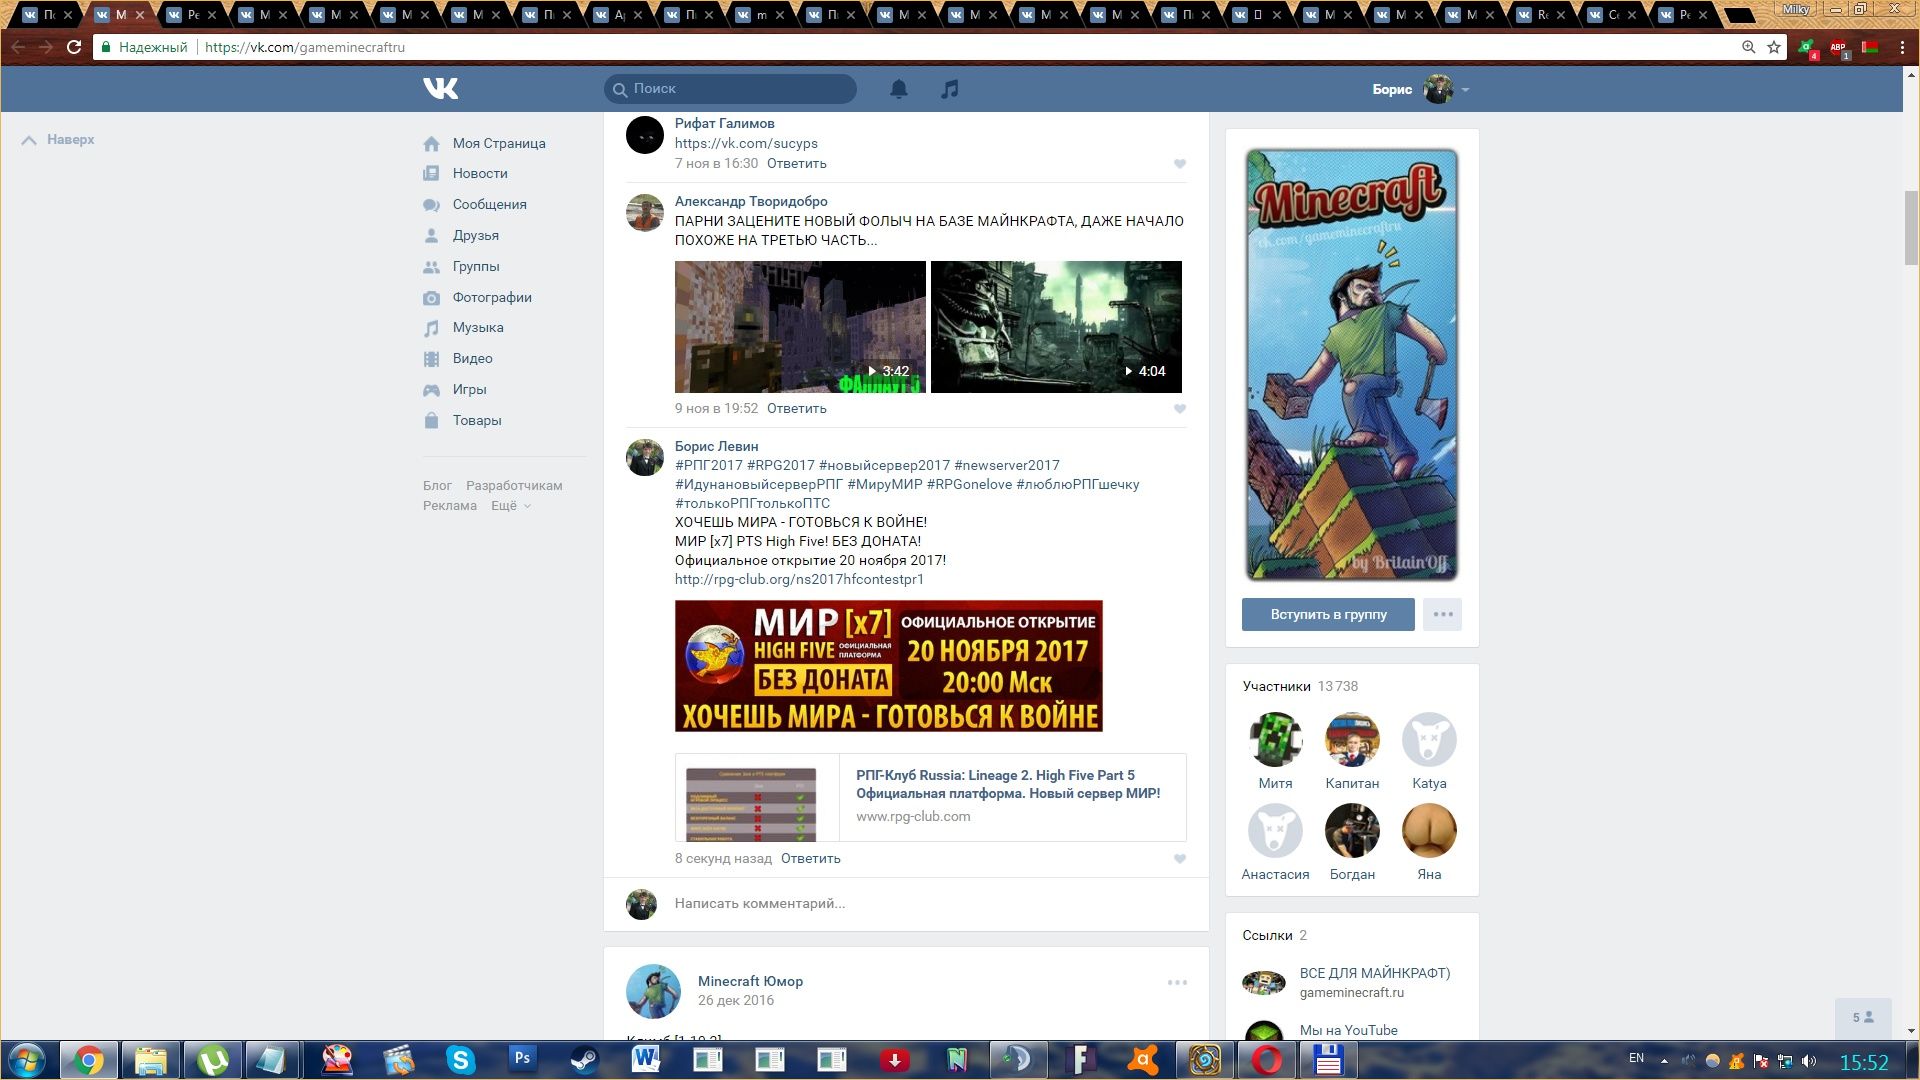
Task: Open VK notifications bell icon
Action: [x=898, y=89]
